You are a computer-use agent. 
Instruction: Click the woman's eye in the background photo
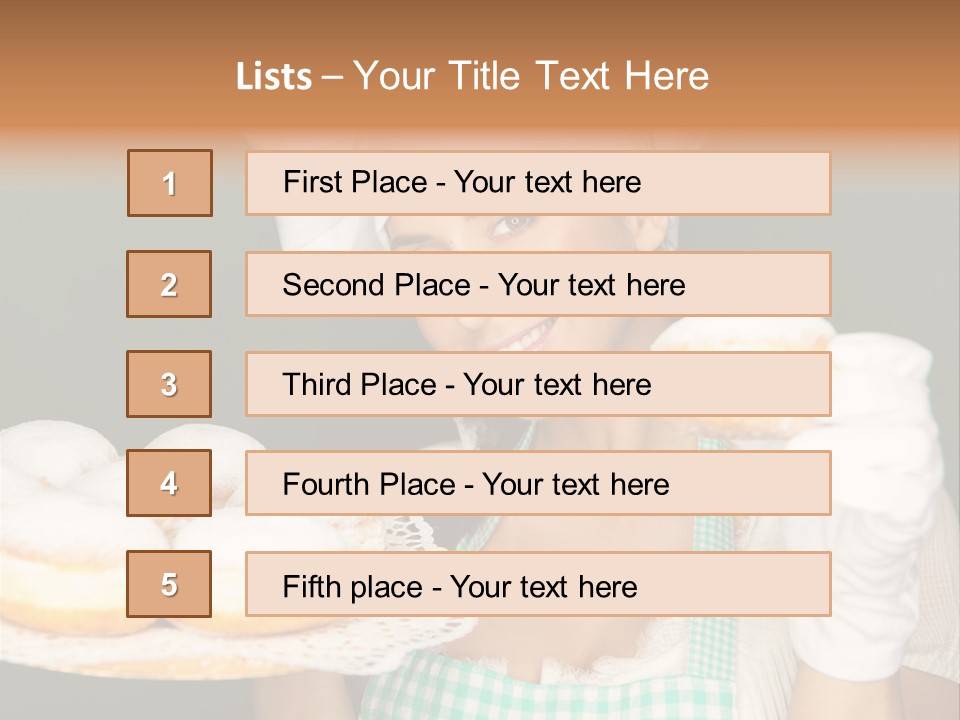coord(513,226)
